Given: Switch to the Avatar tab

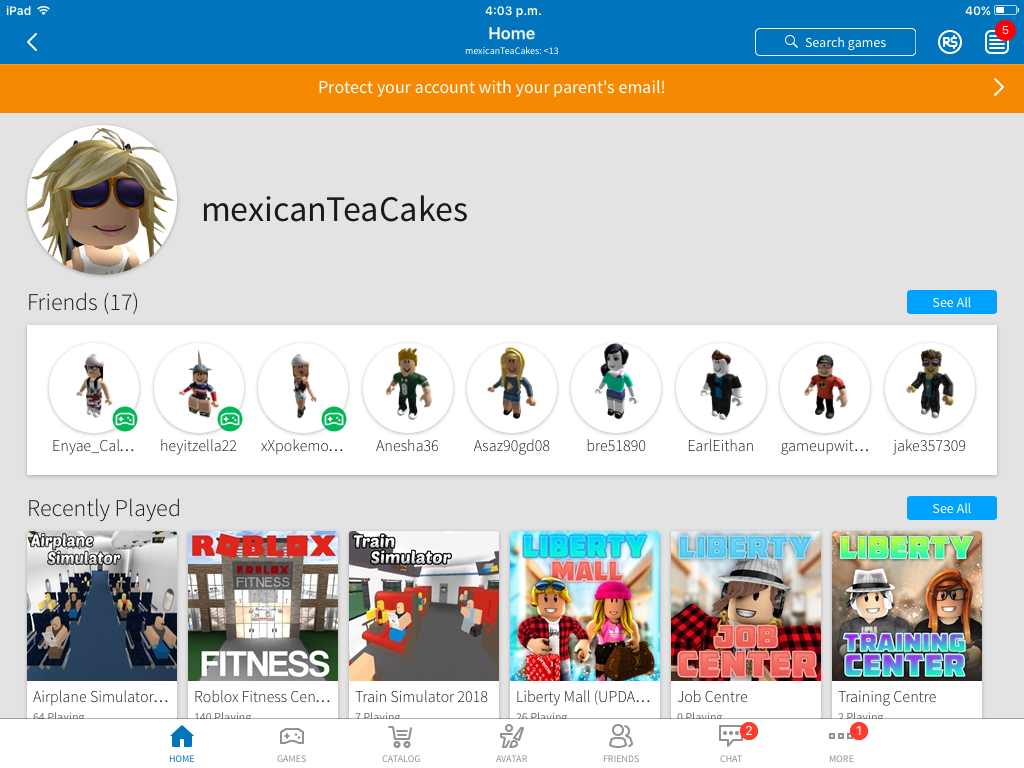Looking at the screenshot, I should click(511, 744).
